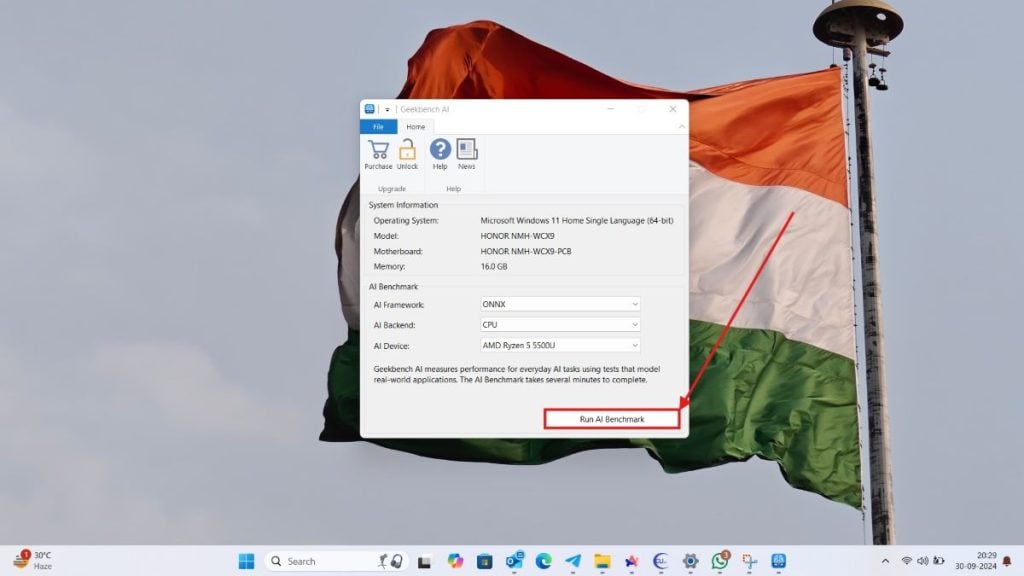Open WhatsApp from the taskbar
1024x576 pixels.
[x=720, y=561]
